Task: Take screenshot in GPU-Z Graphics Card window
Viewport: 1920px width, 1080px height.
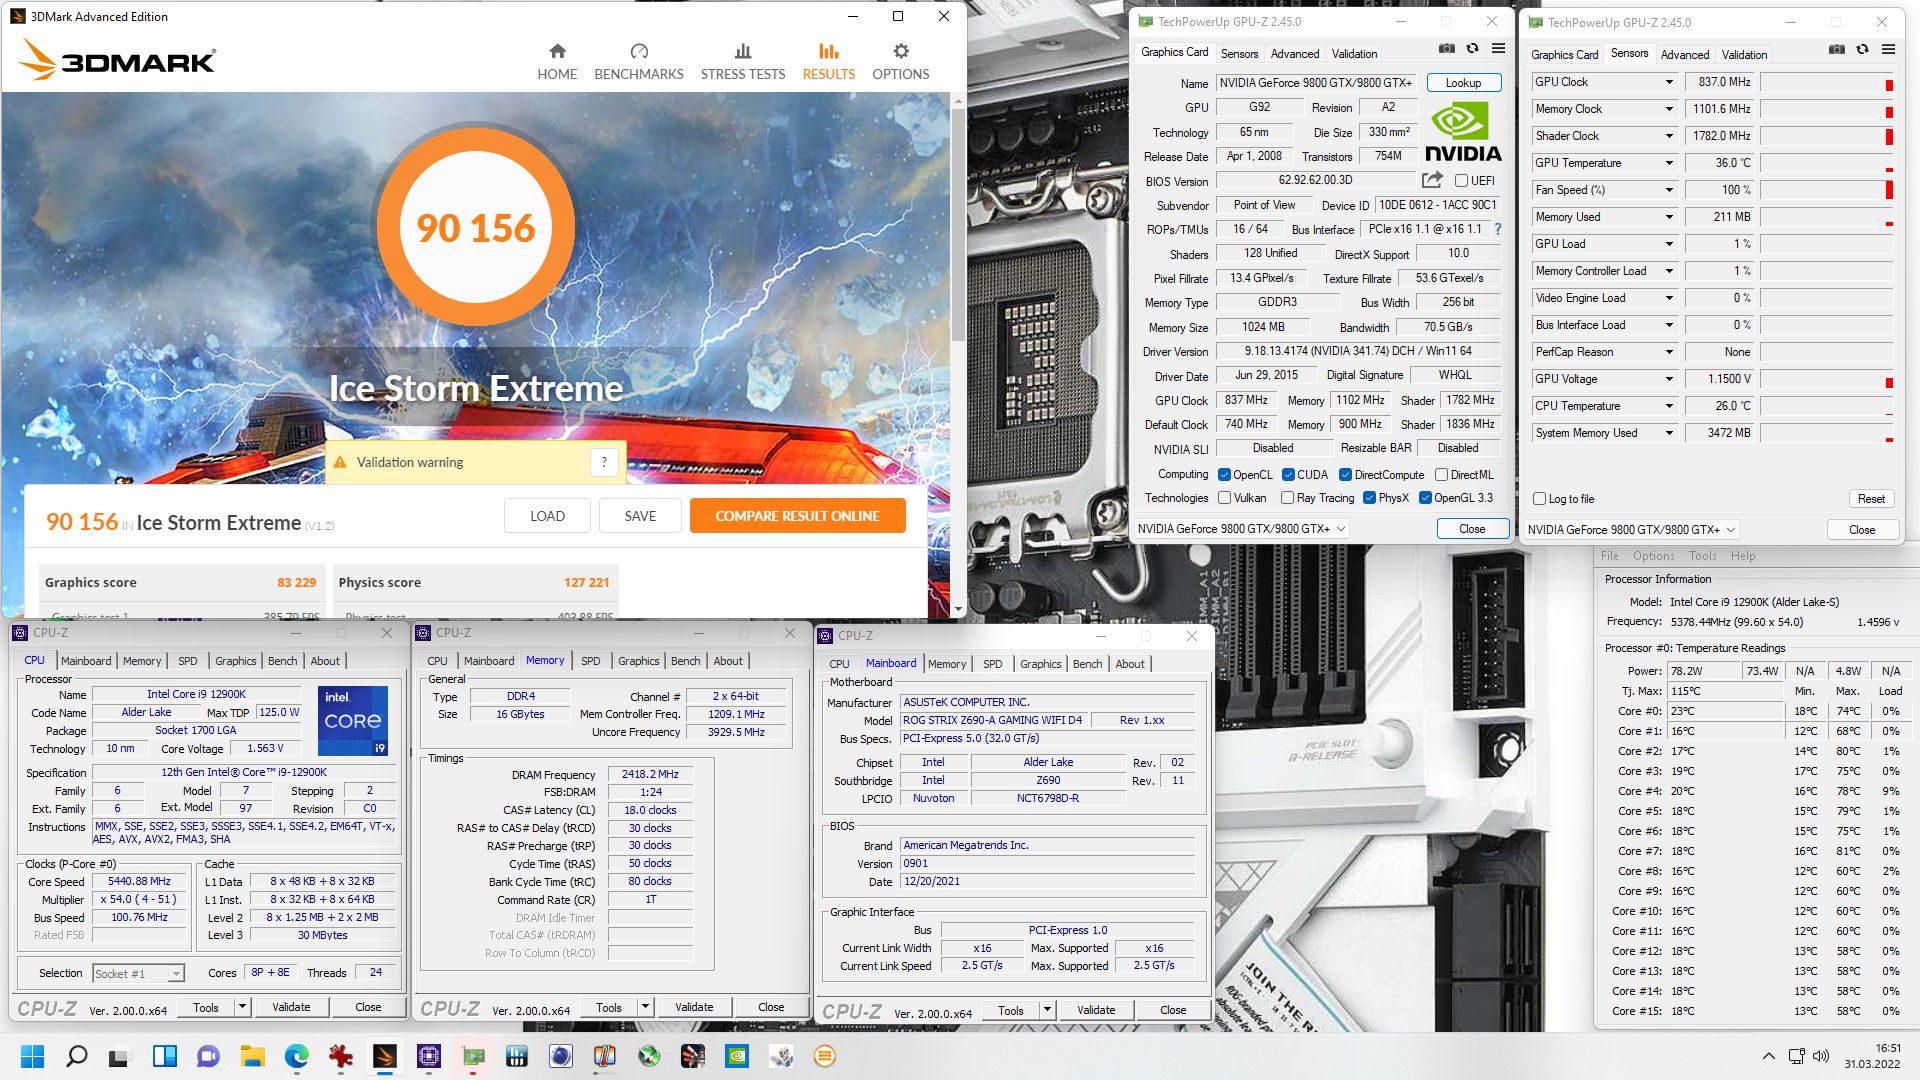Action: [x=1446, y=49]
